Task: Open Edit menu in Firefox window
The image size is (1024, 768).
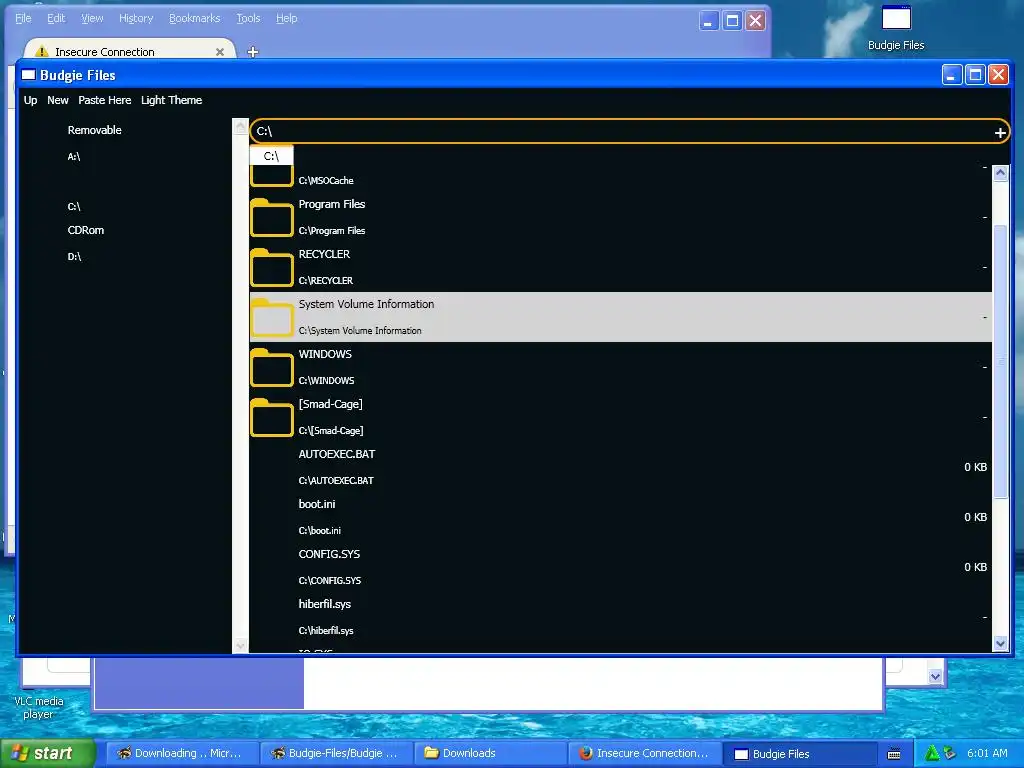Action: pos(56,18)
